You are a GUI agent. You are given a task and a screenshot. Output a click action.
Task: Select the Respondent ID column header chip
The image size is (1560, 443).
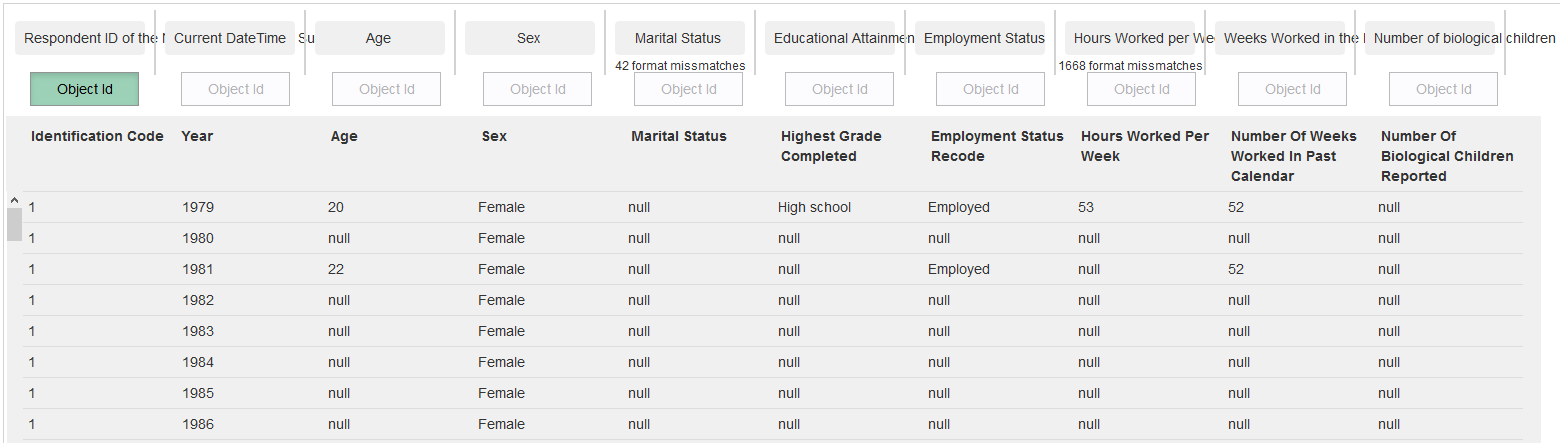click(80, 38)
